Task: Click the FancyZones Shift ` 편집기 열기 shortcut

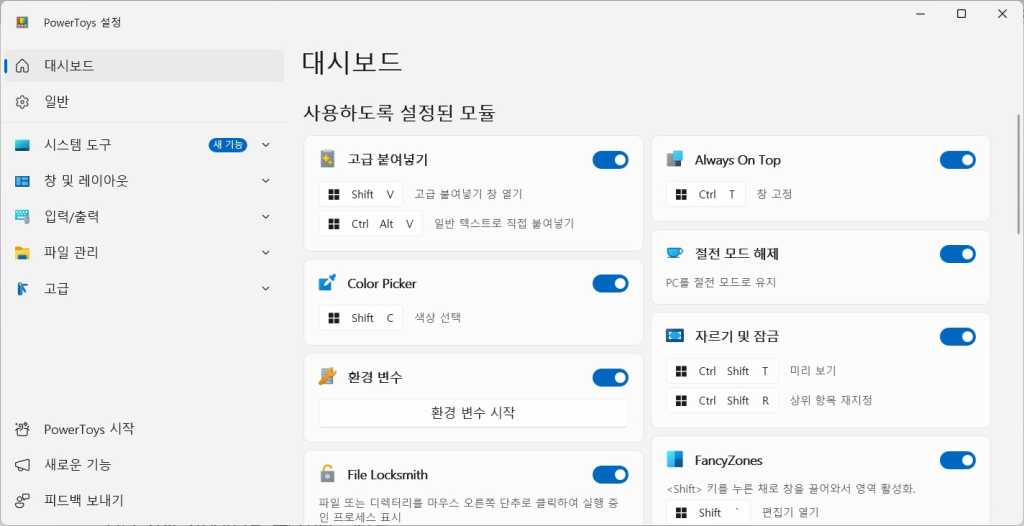Action: 709,512
